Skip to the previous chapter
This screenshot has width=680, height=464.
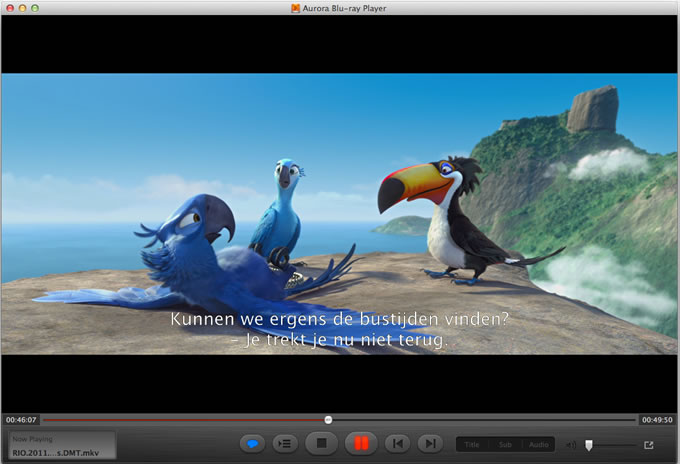pos(398,444)
